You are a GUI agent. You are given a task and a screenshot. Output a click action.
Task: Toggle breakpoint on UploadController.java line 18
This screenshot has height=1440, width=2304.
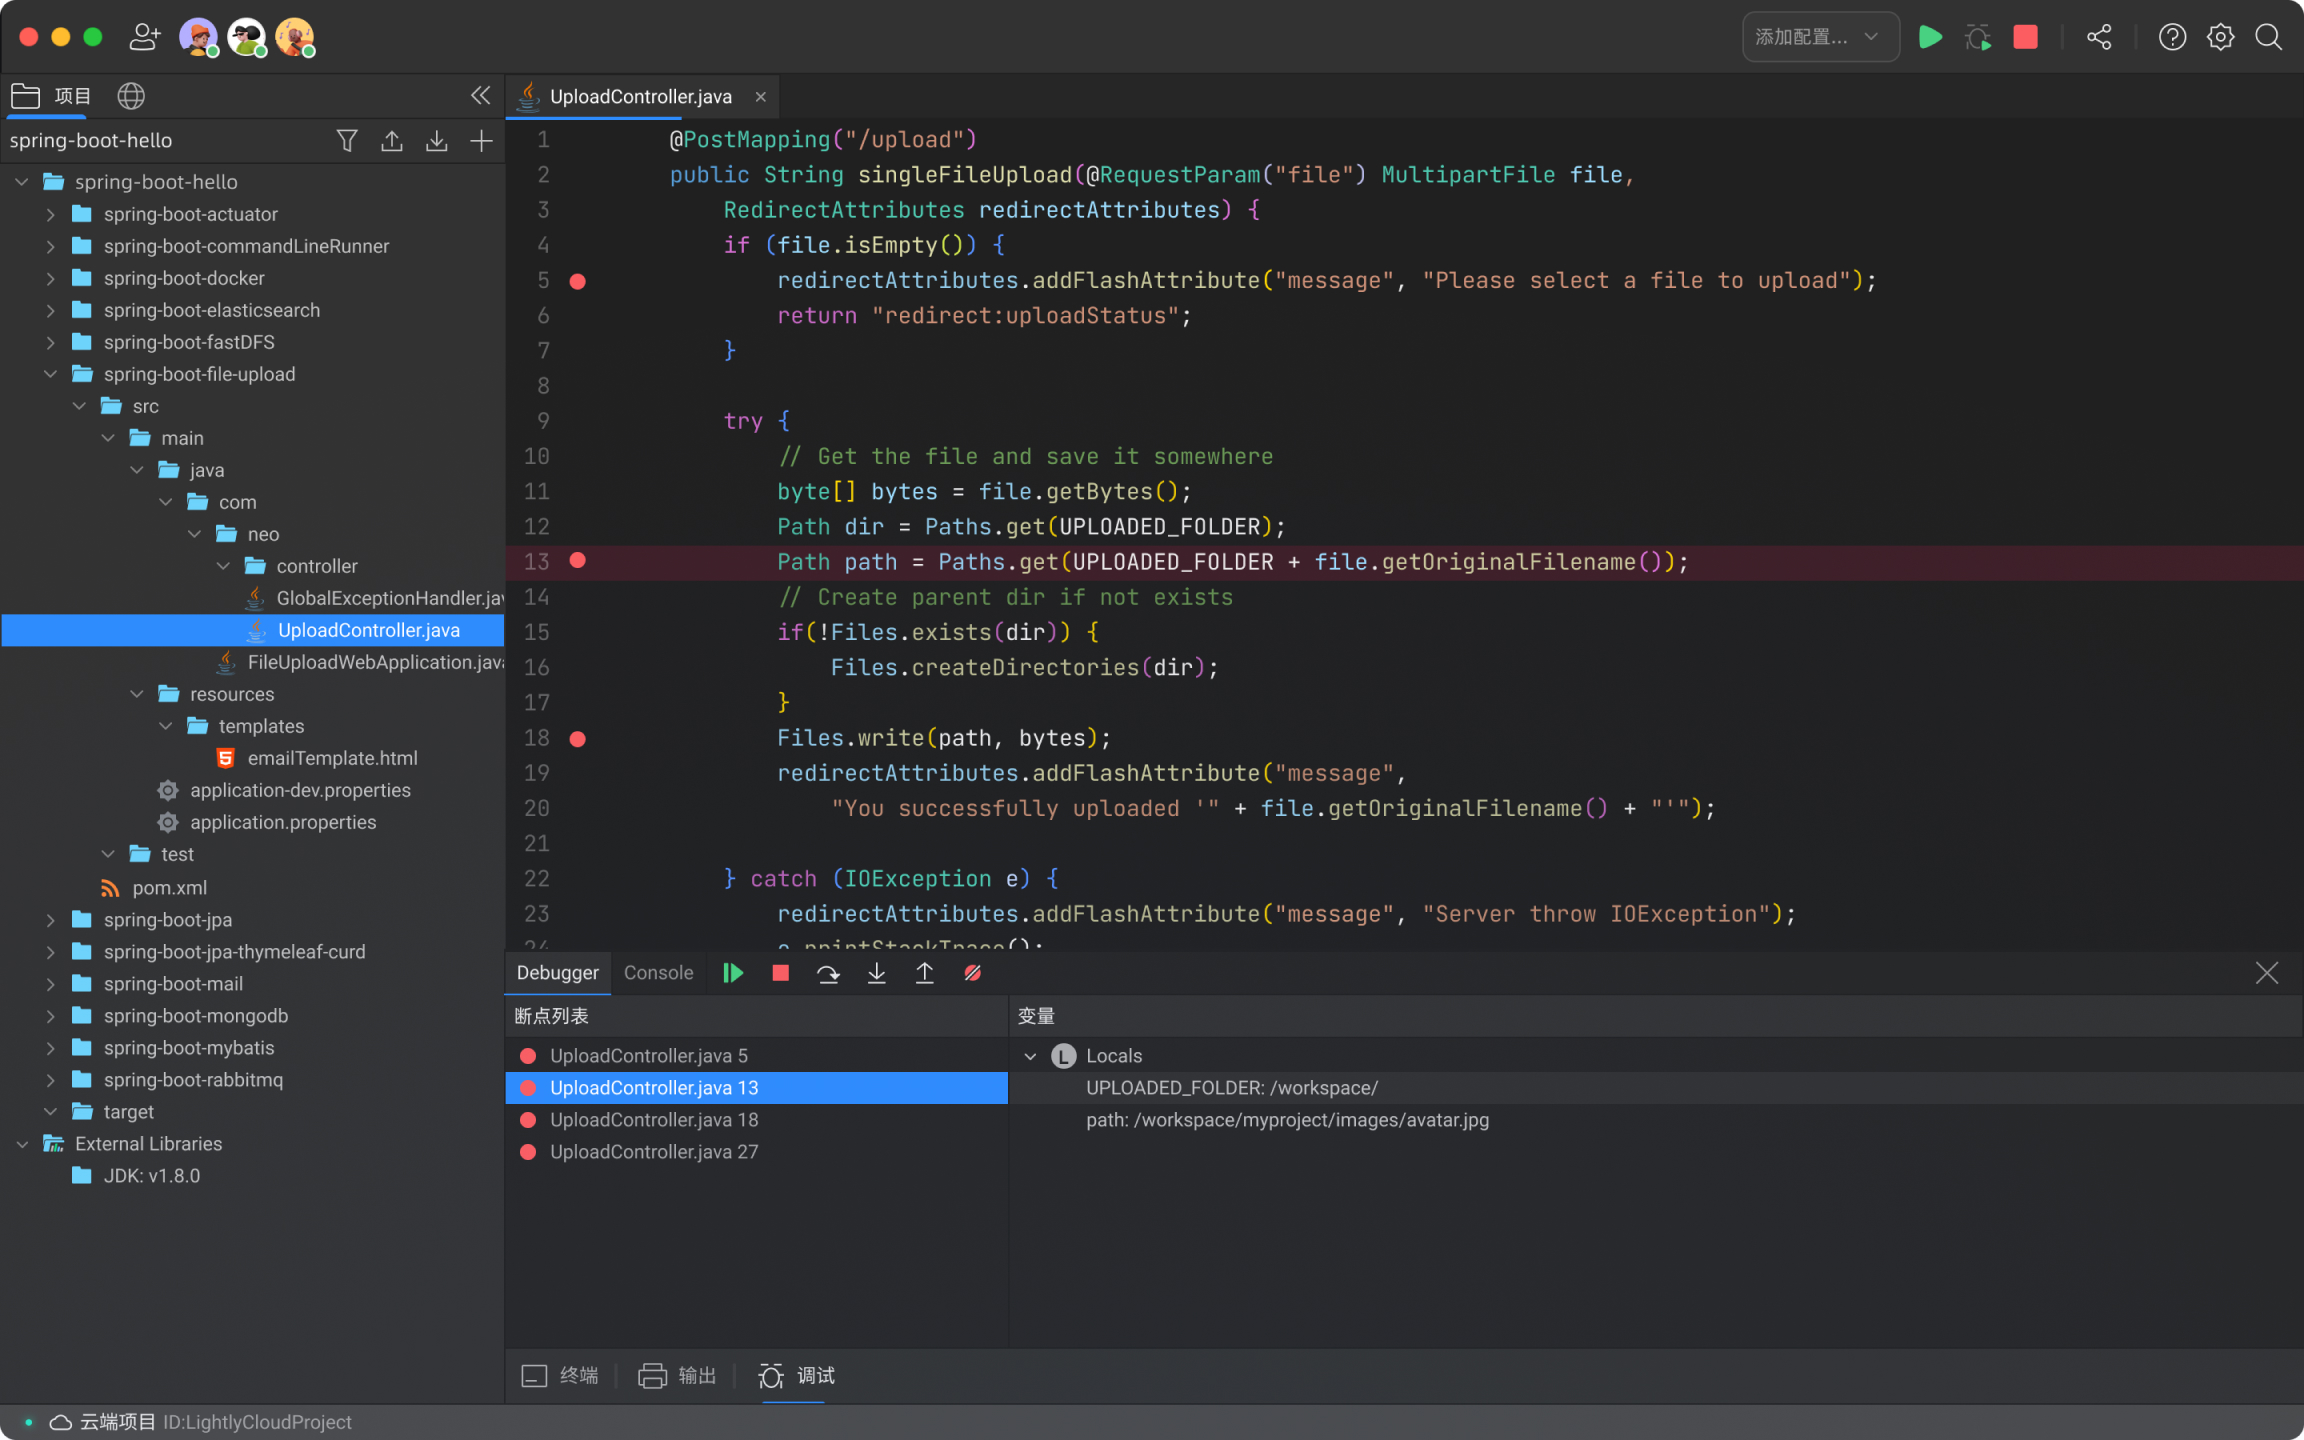pos(577,737)
